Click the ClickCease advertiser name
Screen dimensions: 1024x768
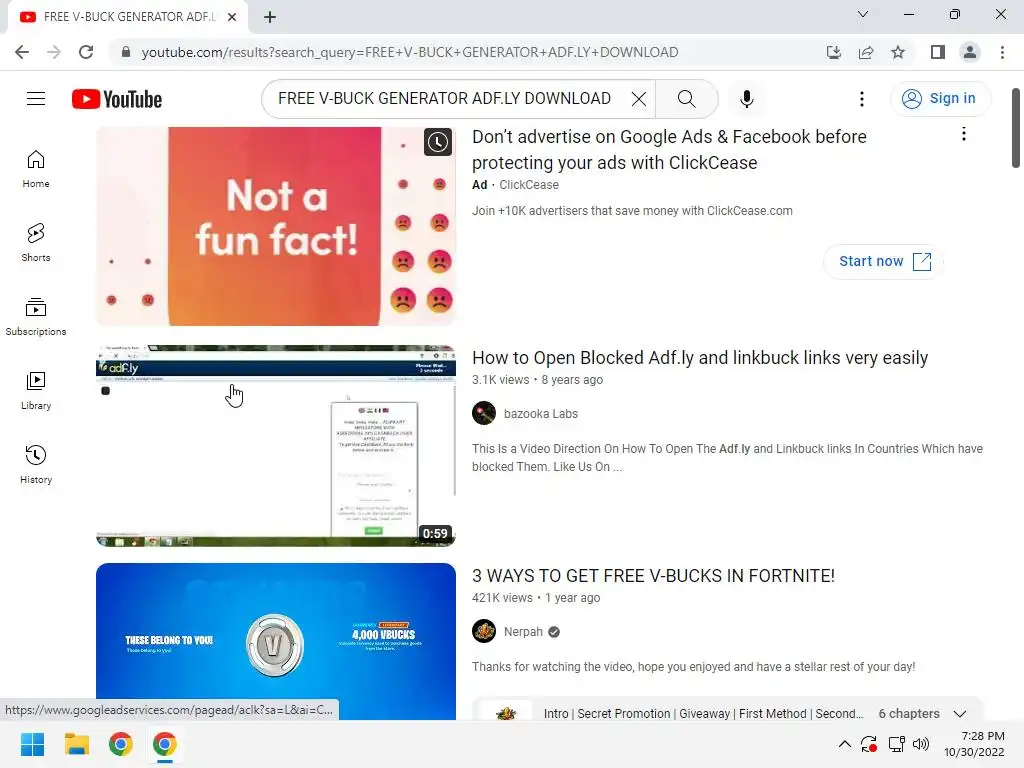click(529, 185)
